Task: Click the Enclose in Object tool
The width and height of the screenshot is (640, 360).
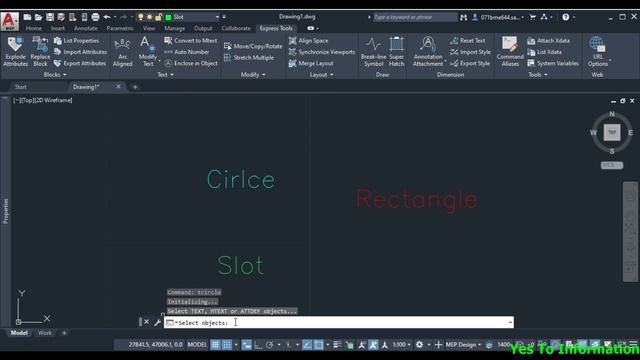Action: 191,63
